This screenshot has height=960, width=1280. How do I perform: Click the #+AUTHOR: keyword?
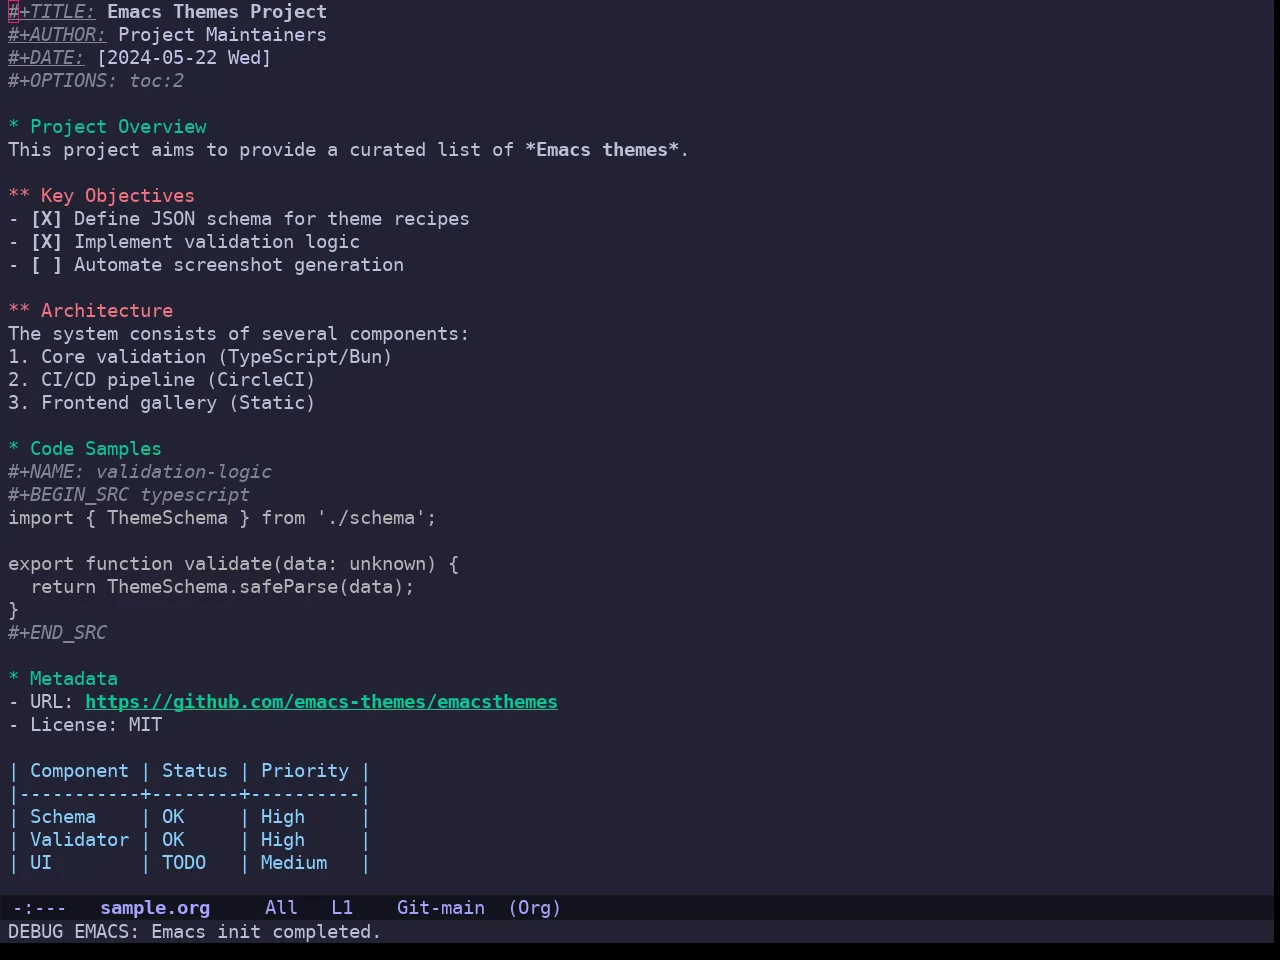click(x=57, y=35)
